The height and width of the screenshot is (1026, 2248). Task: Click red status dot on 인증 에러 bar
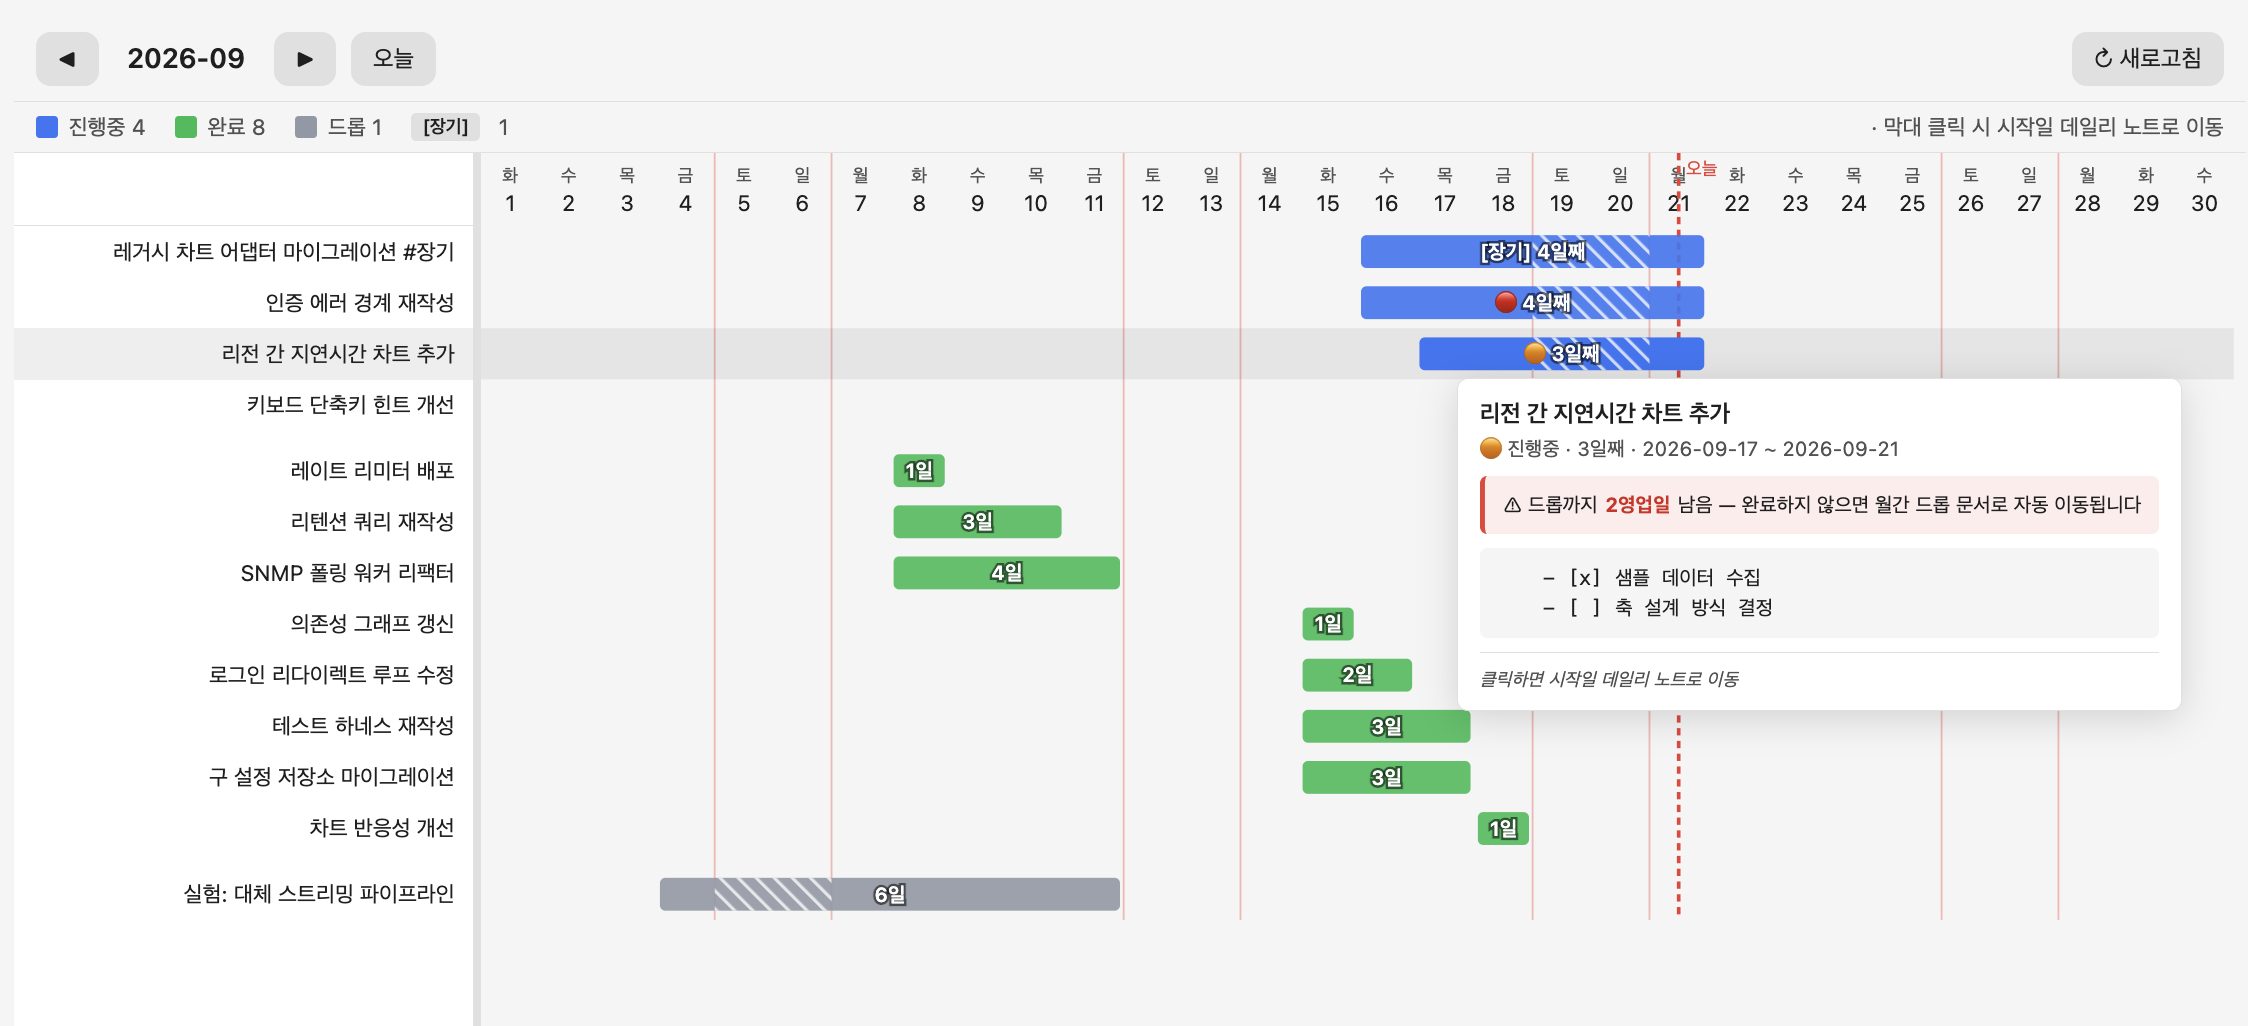pyautogui.click(x=1505, y=302)
